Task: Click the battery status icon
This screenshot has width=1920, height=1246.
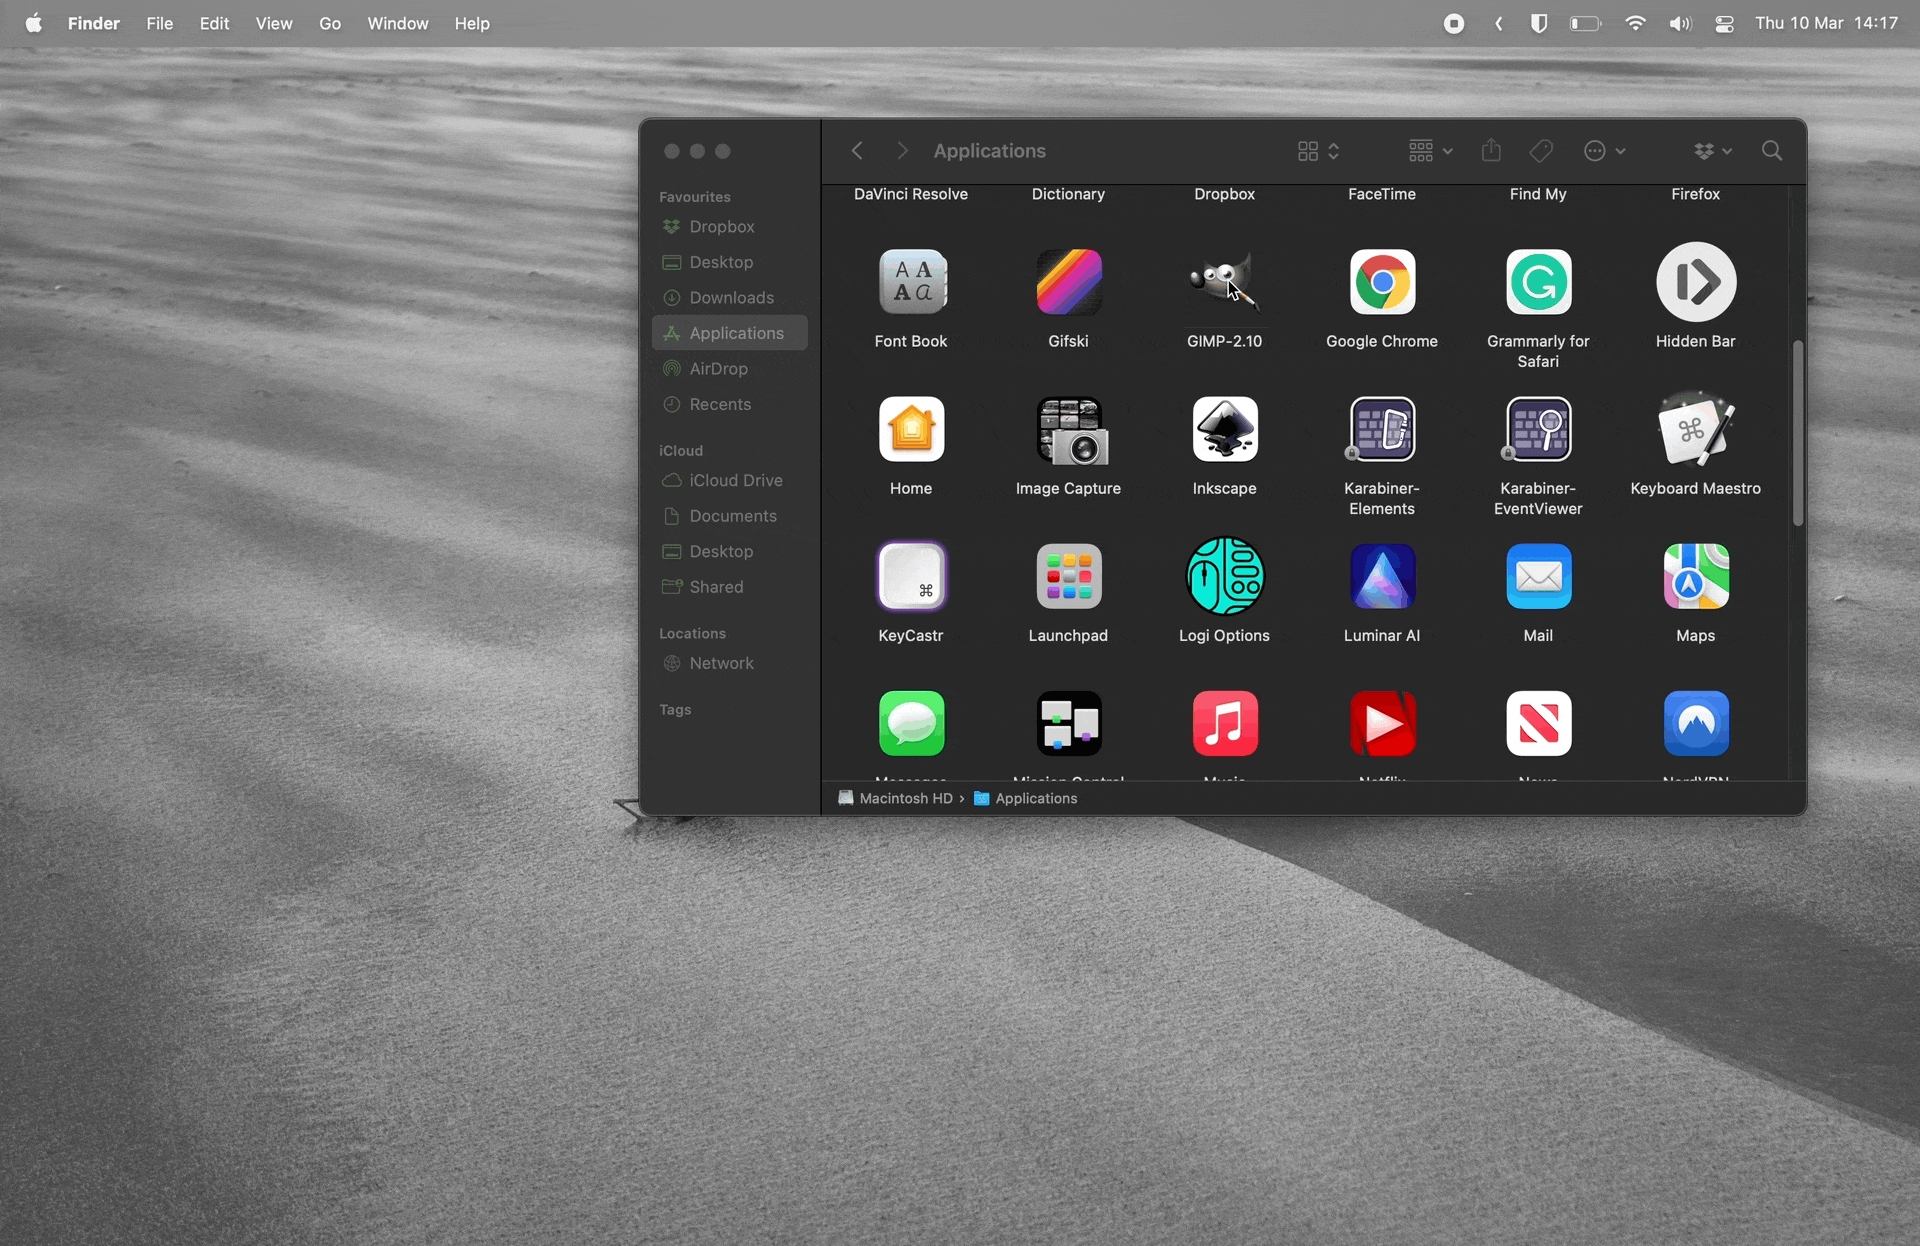Action: (1586, 23)
